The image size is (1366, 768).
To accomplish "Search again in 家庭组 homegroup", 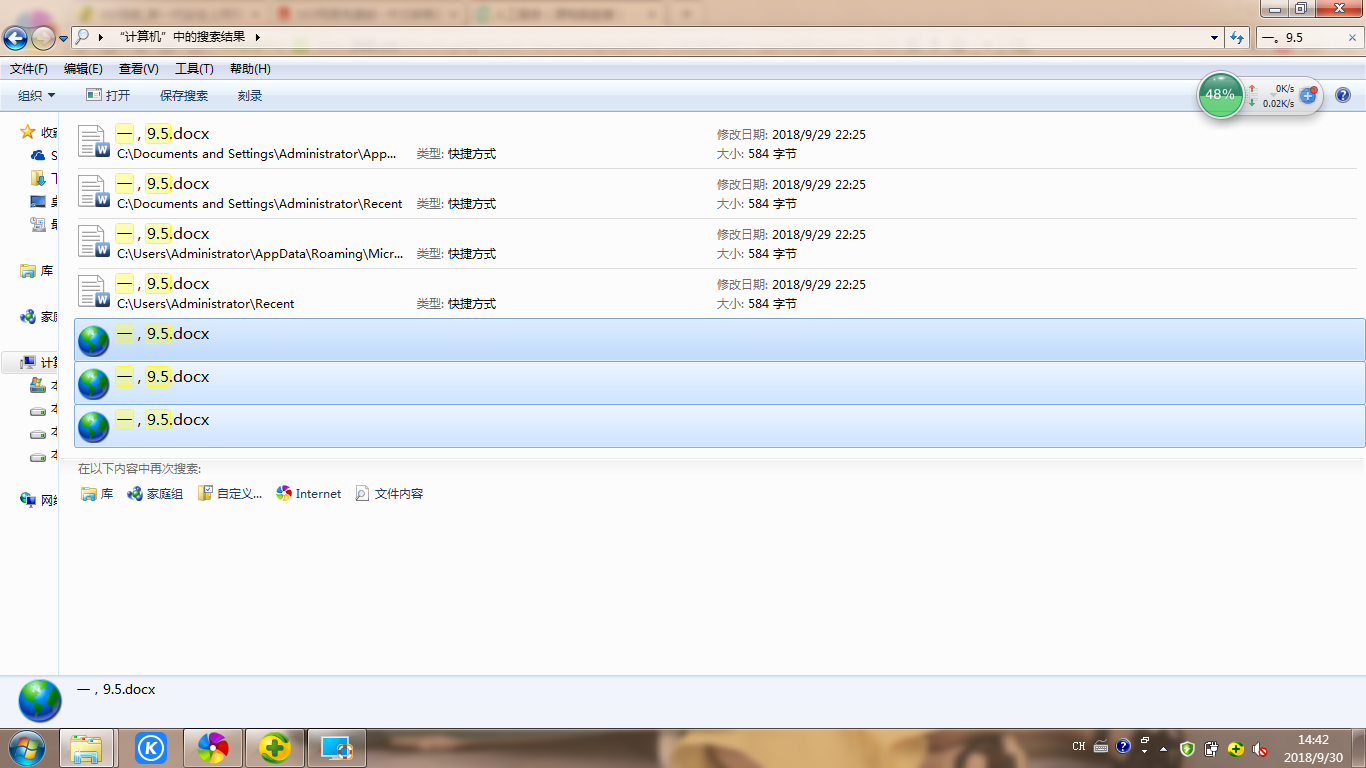I will (155, 494).
